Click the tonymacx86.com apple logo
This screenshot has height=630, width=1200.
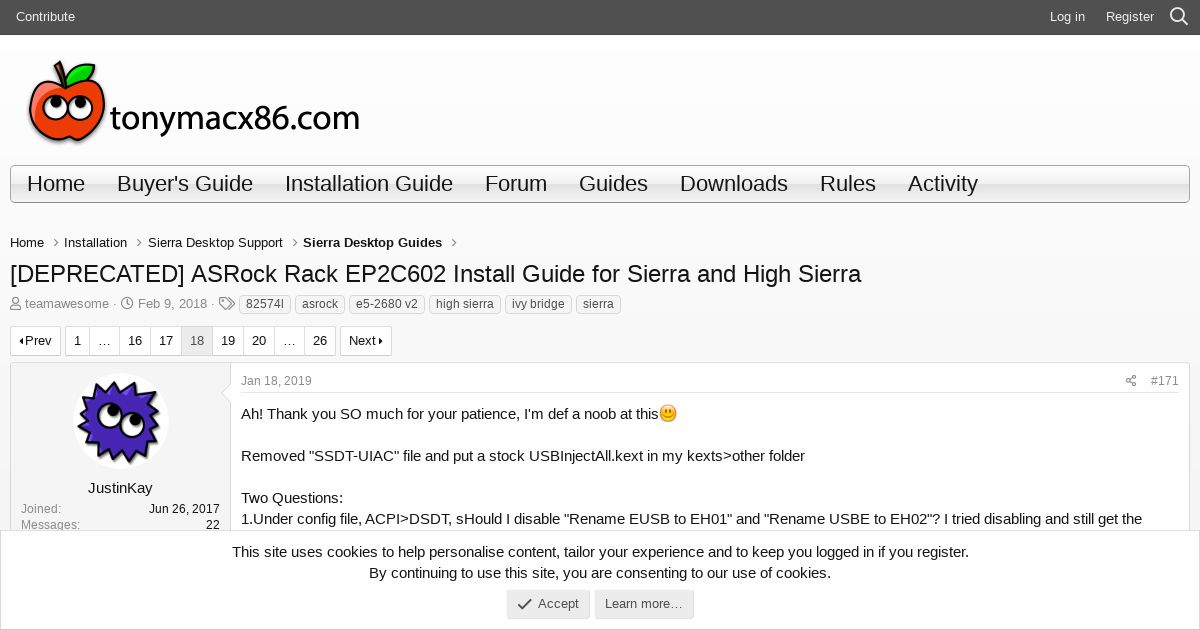[x=194, y=102]
